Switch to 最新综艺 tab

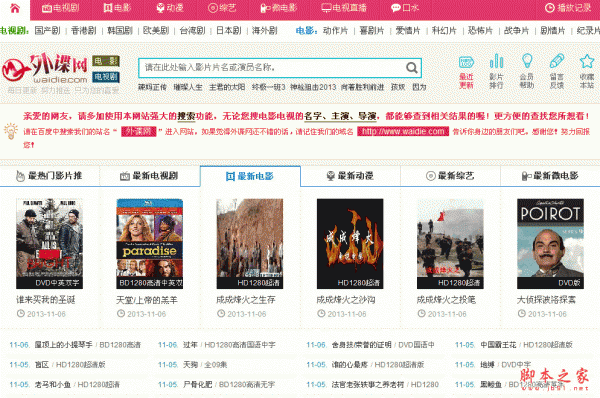(450, 176)
